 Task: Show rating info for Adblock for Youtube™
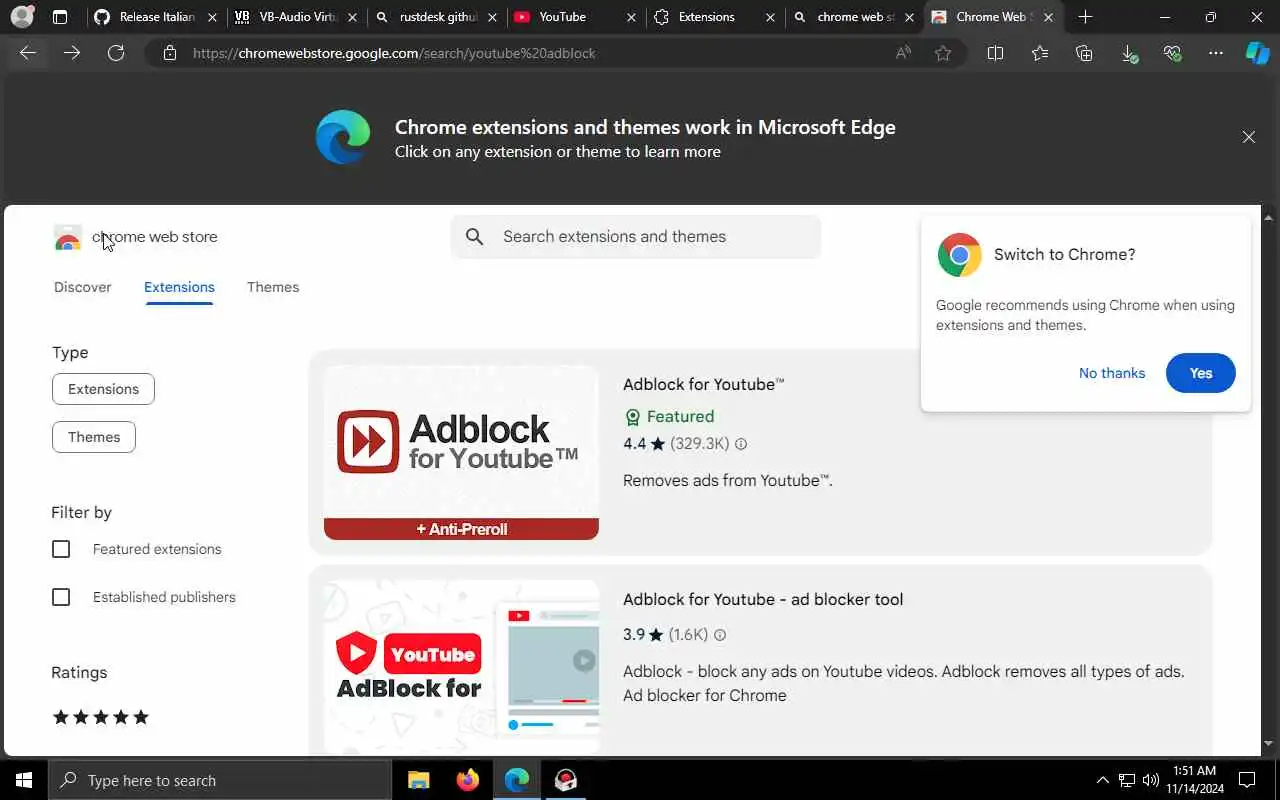coord(741,444)
